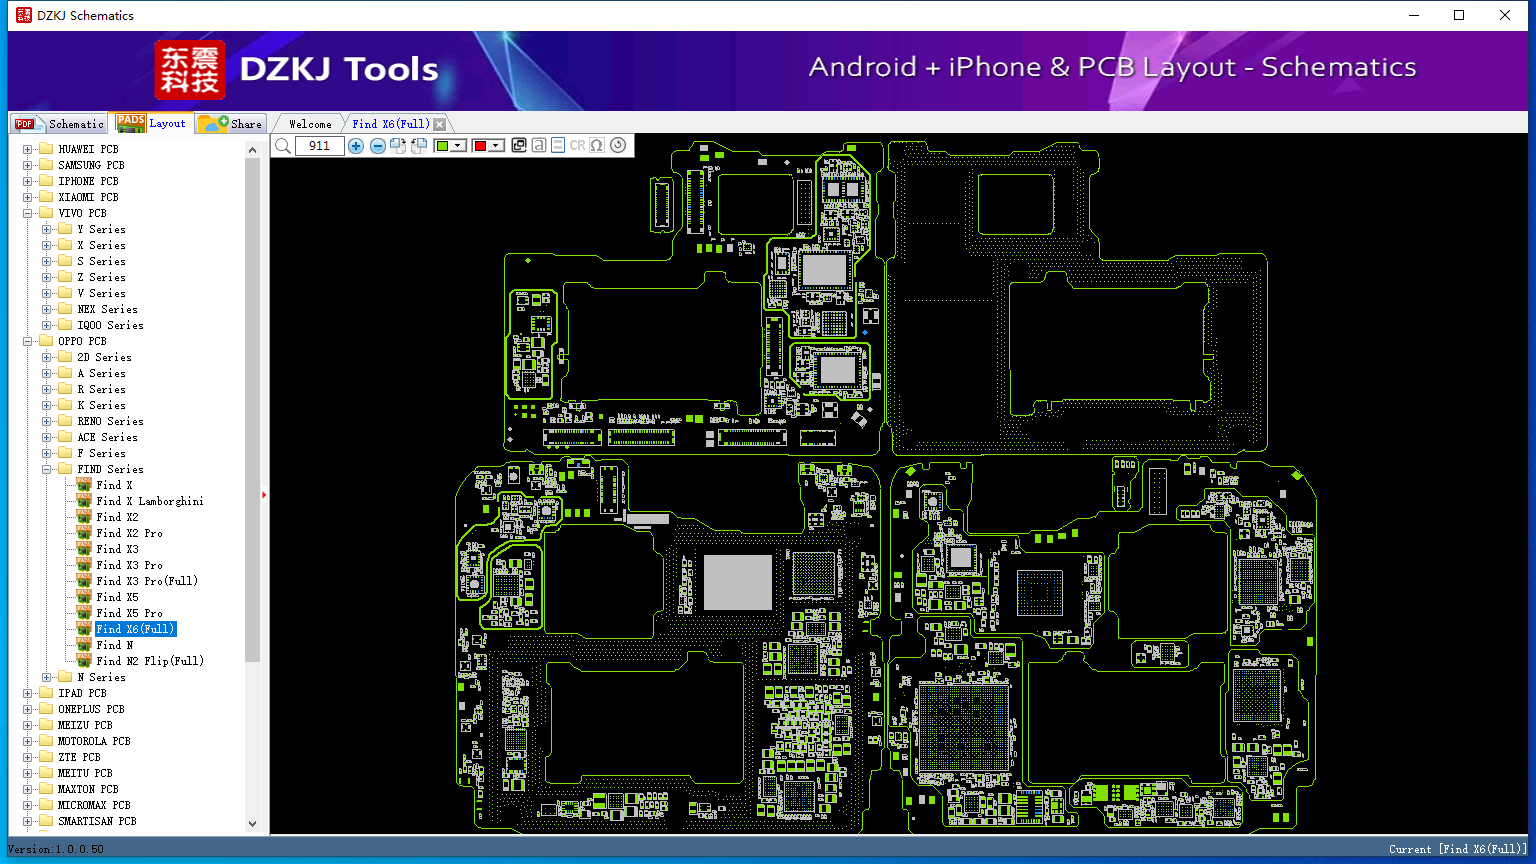Click the overlapping windows layer icon

coord(518,145)
